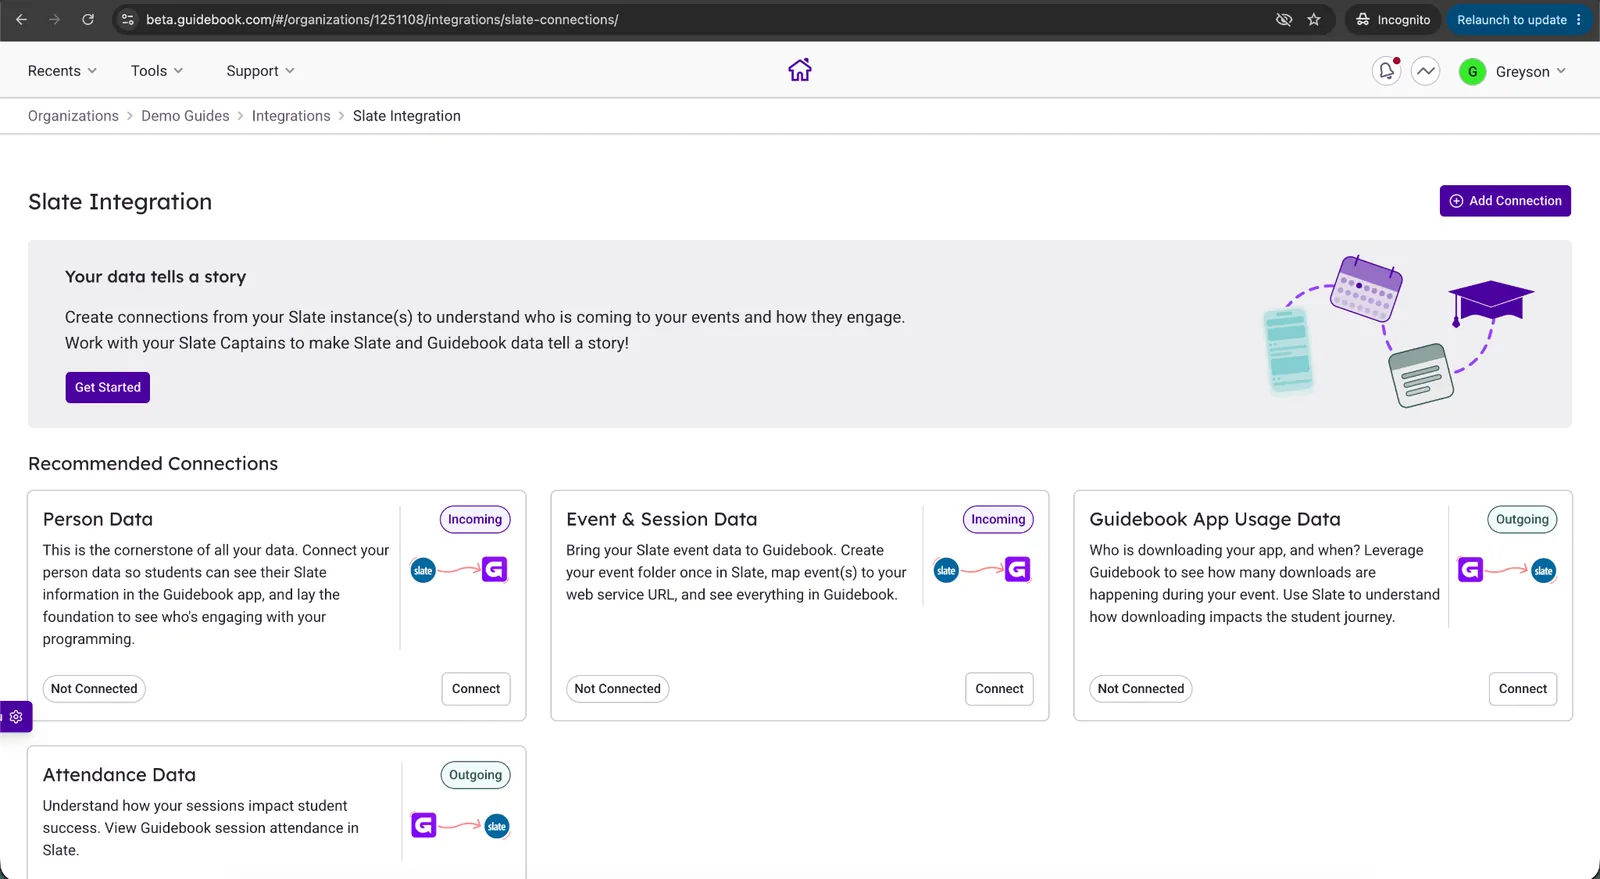This screenshot has width=1600, height=879.
Task: Click Add Connection
Action: (1505, 201)
